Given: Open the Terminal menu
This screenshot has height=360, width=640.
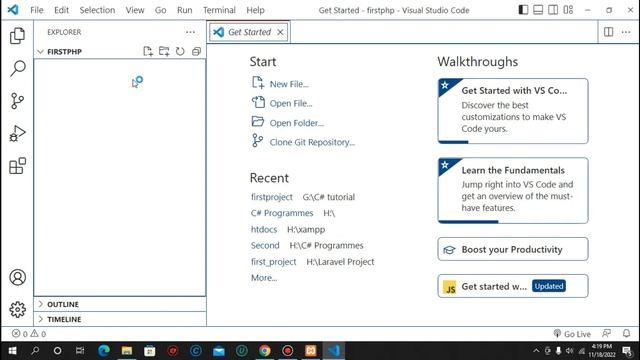Looking at the screenshot, I should (219, 10).
